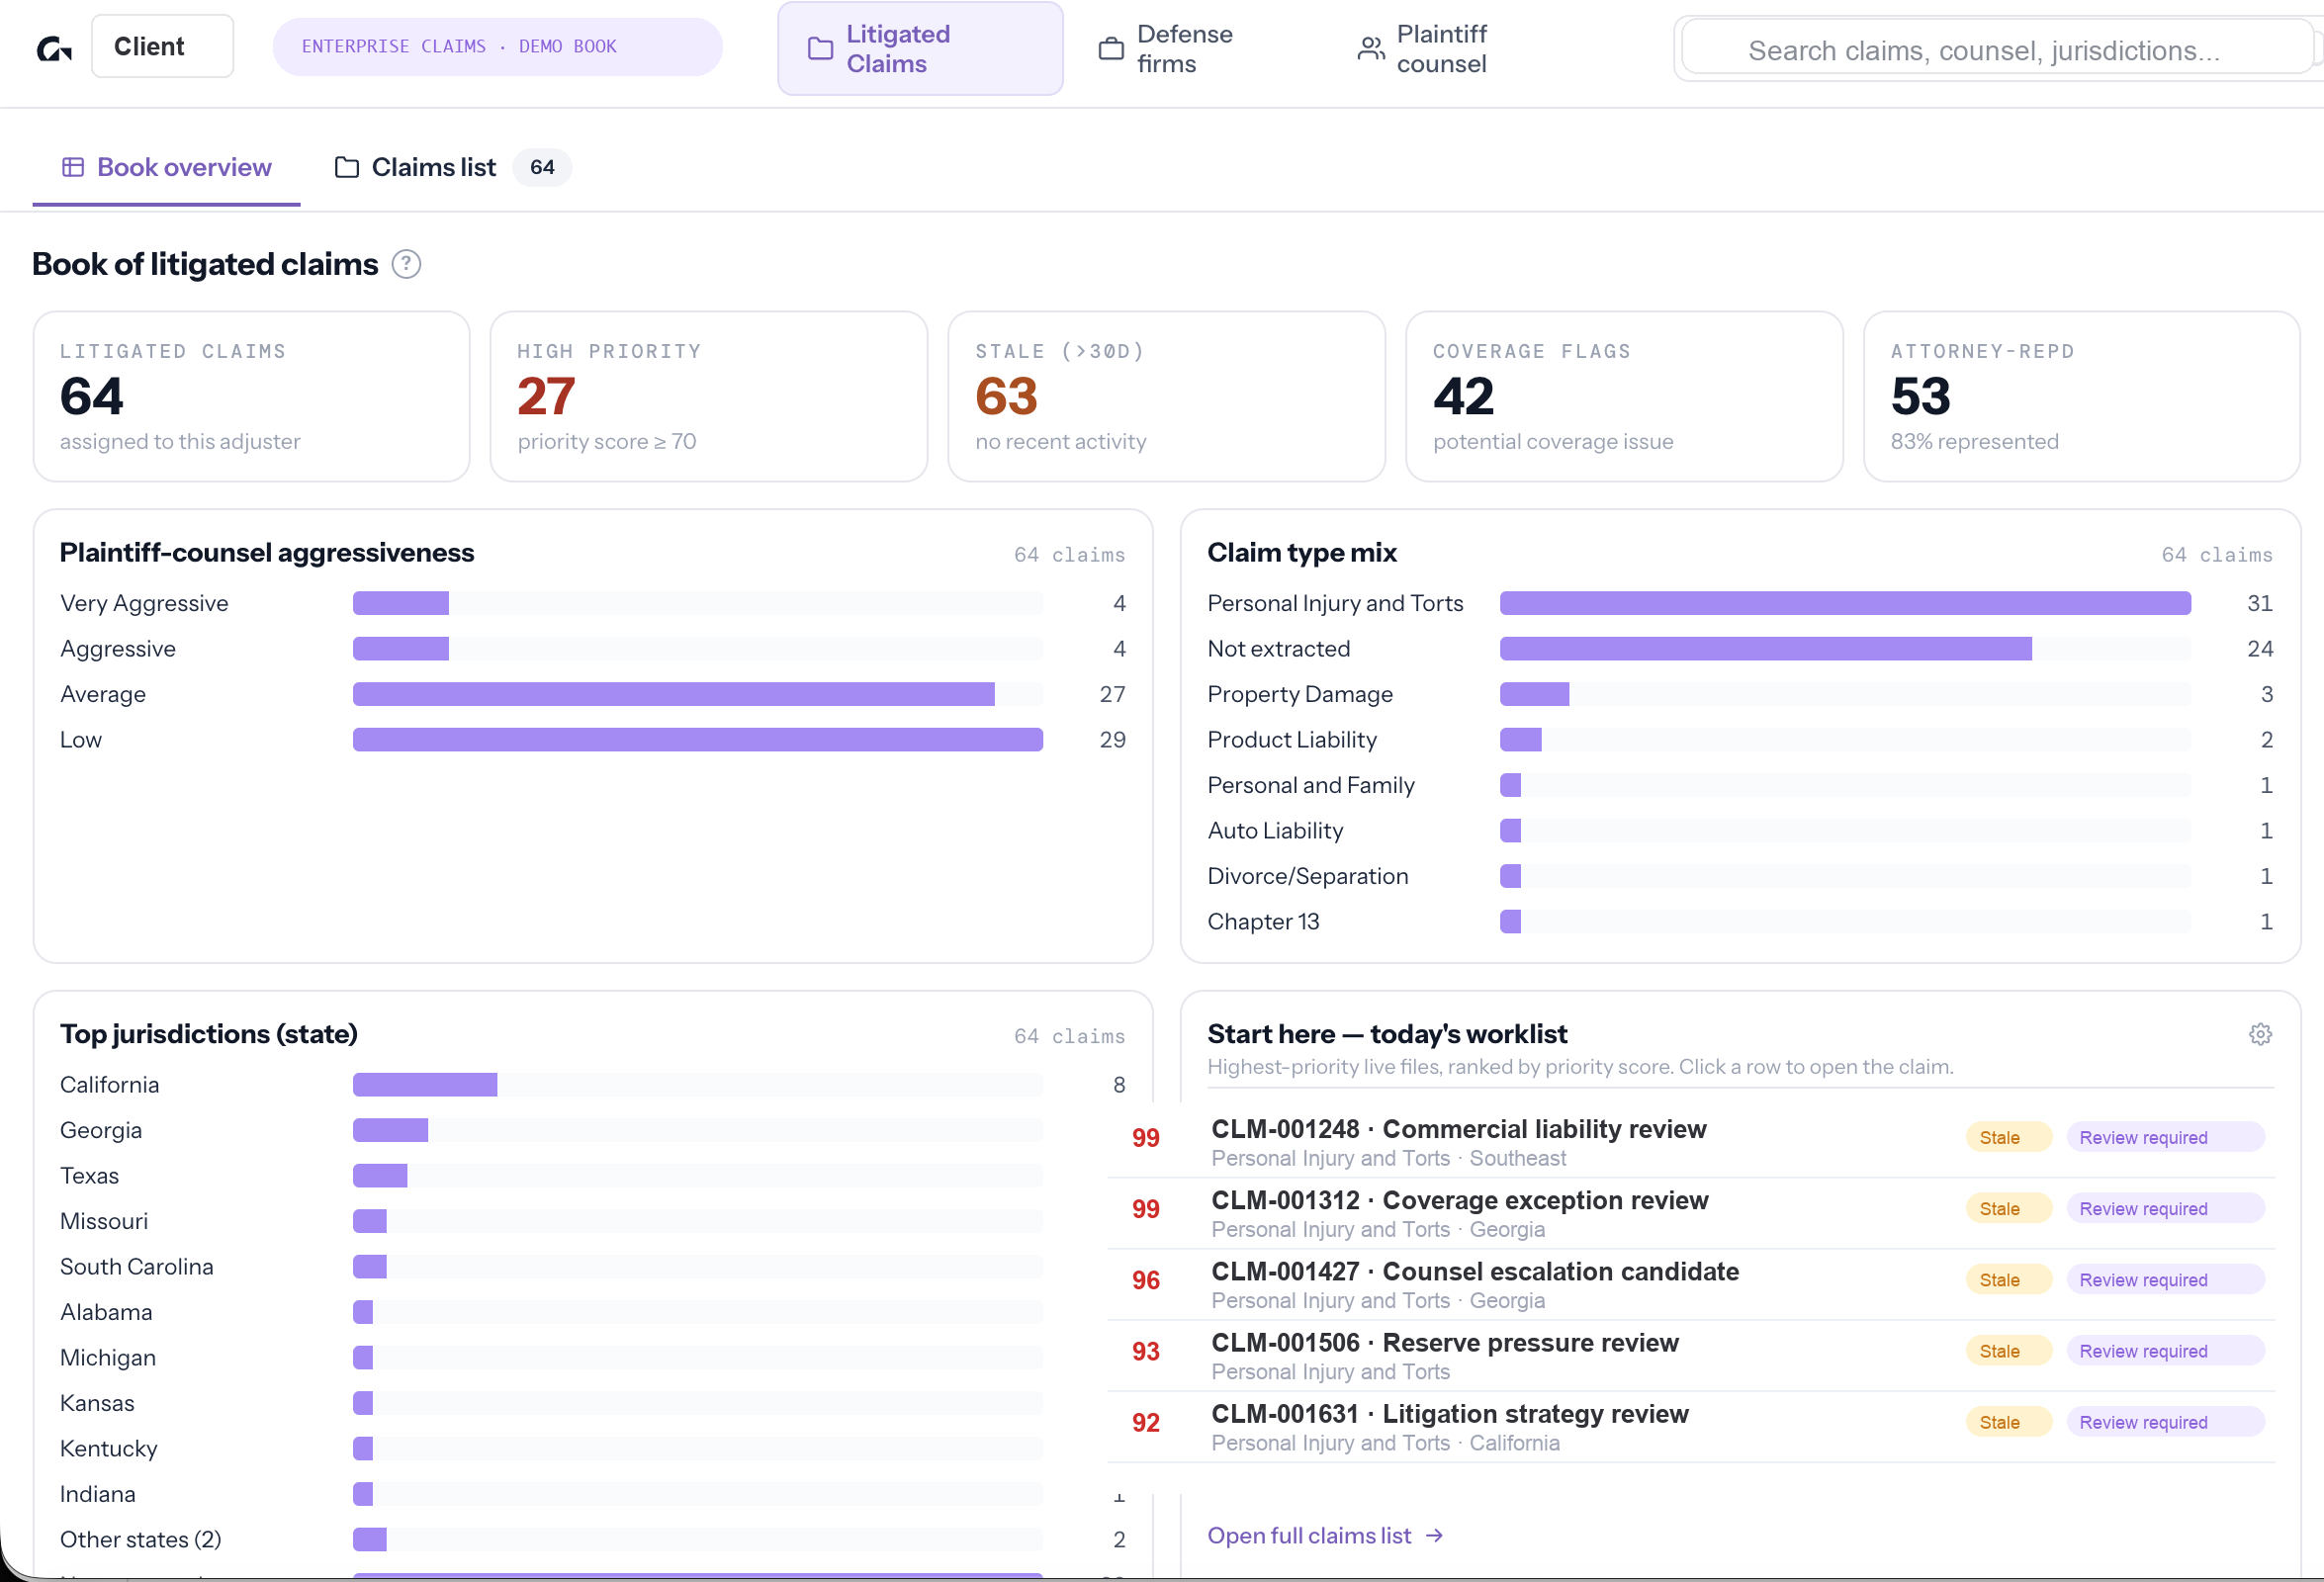
Task: Open claim CLM-001427 Counsel escalation candidate
Action: 1691,1284
